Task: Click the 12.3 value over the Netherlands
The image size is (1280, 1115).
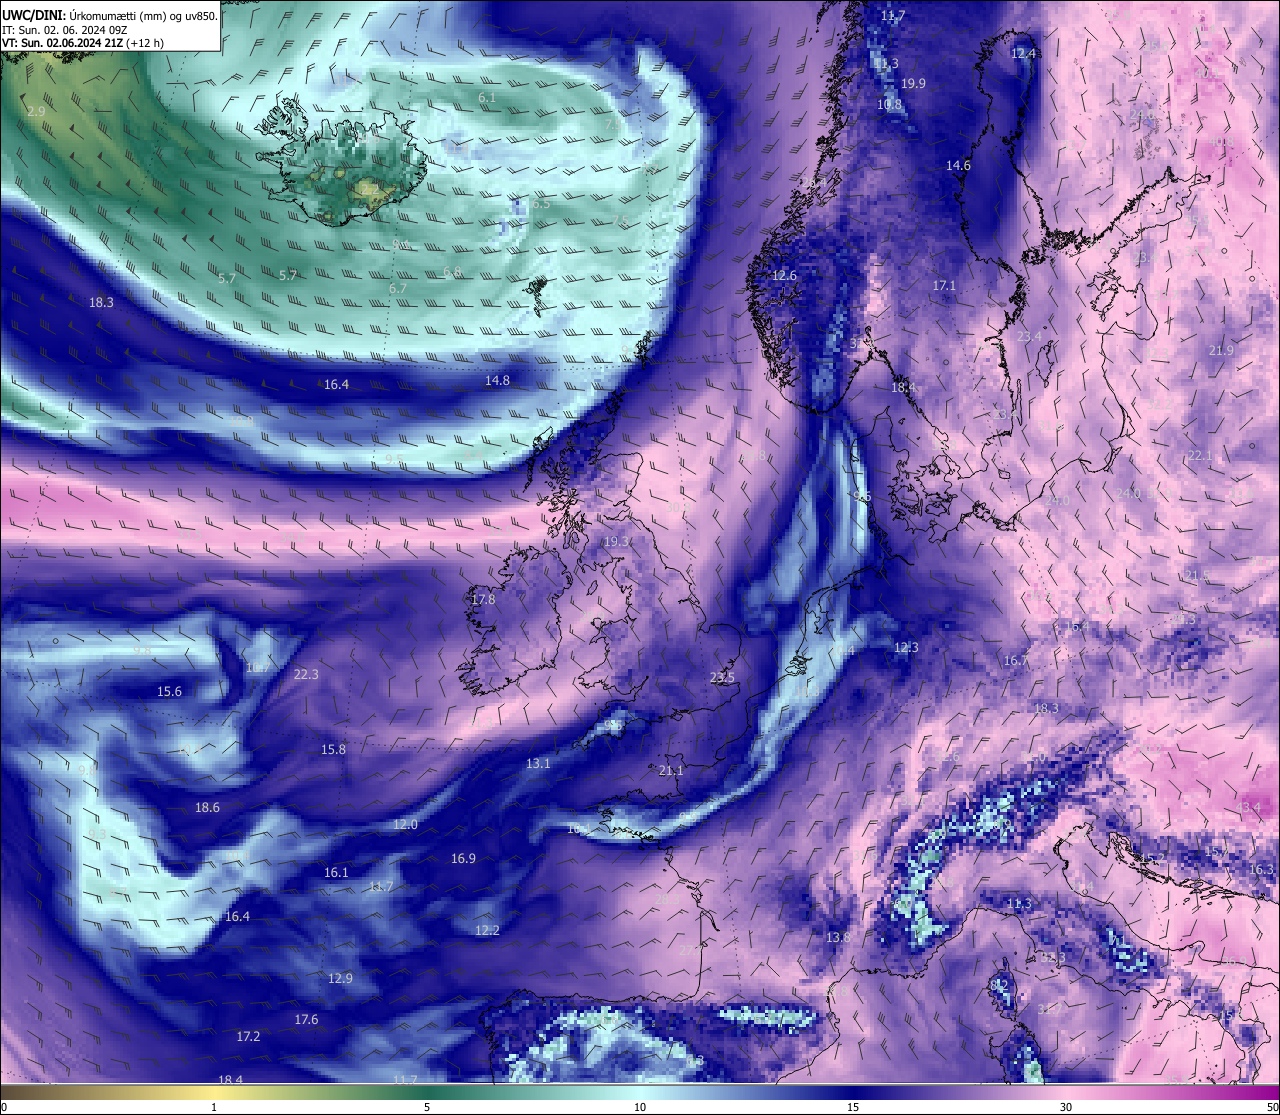Action: [x=905, y=648]
